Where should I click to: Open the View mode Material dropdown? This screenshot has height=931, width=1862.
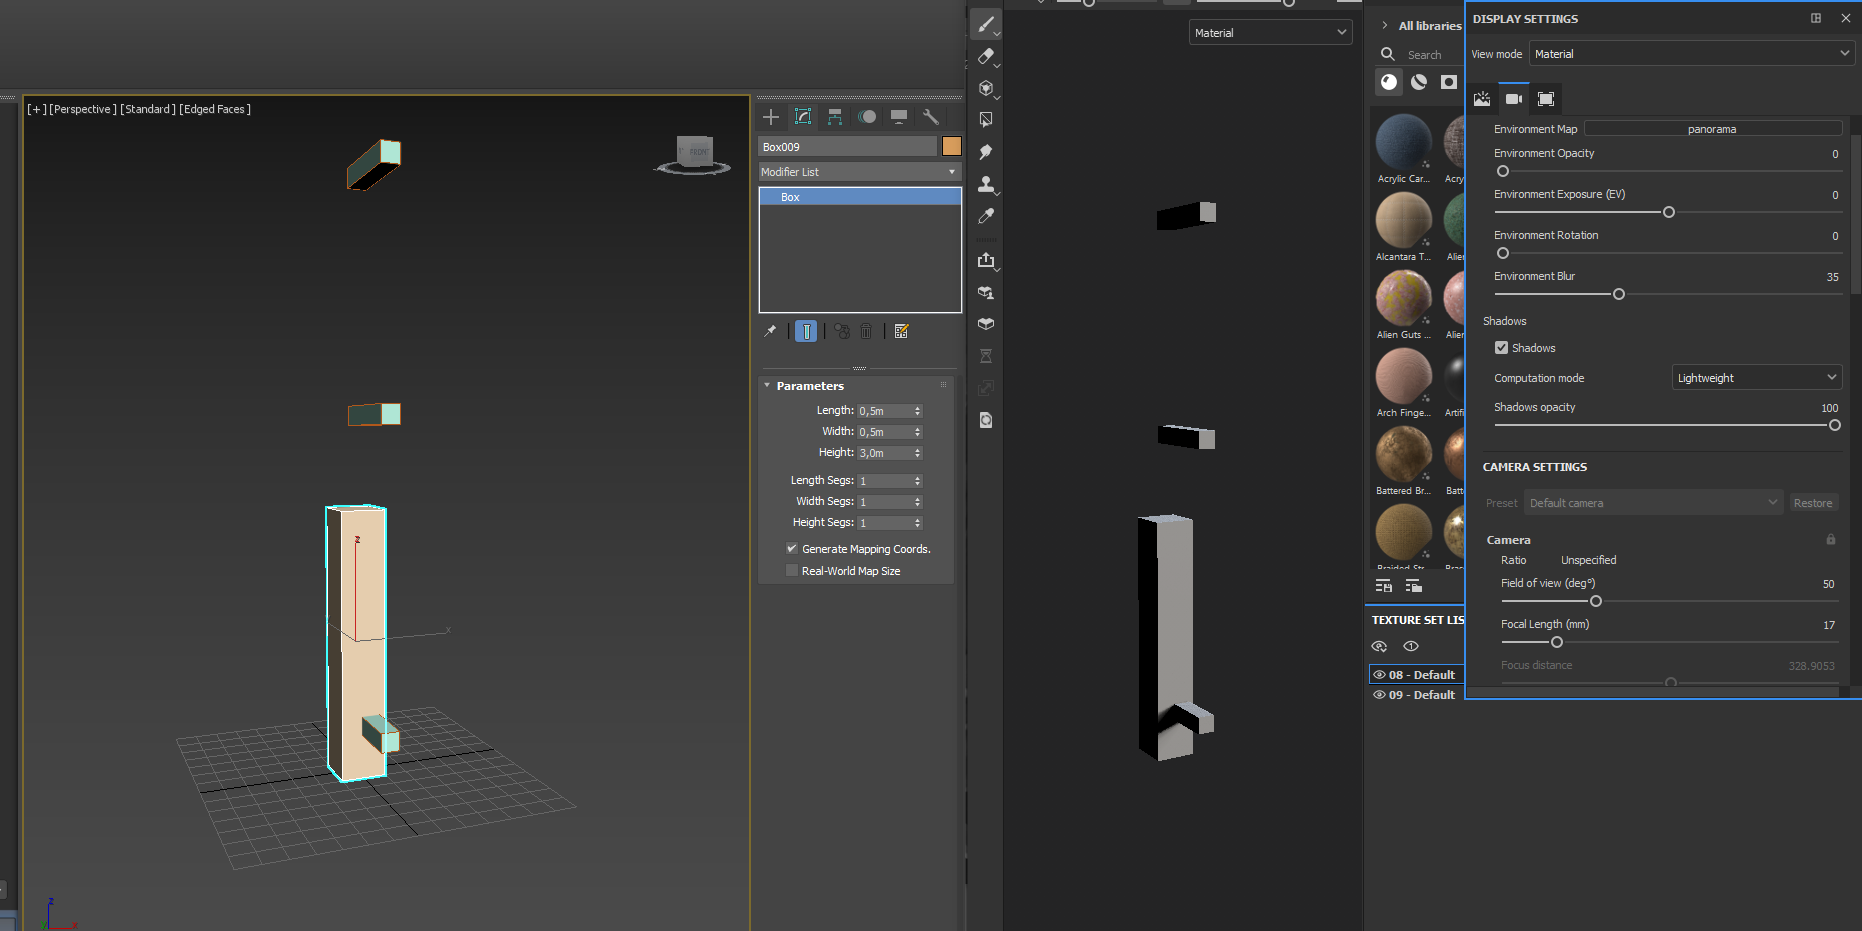click(1691, 53)
